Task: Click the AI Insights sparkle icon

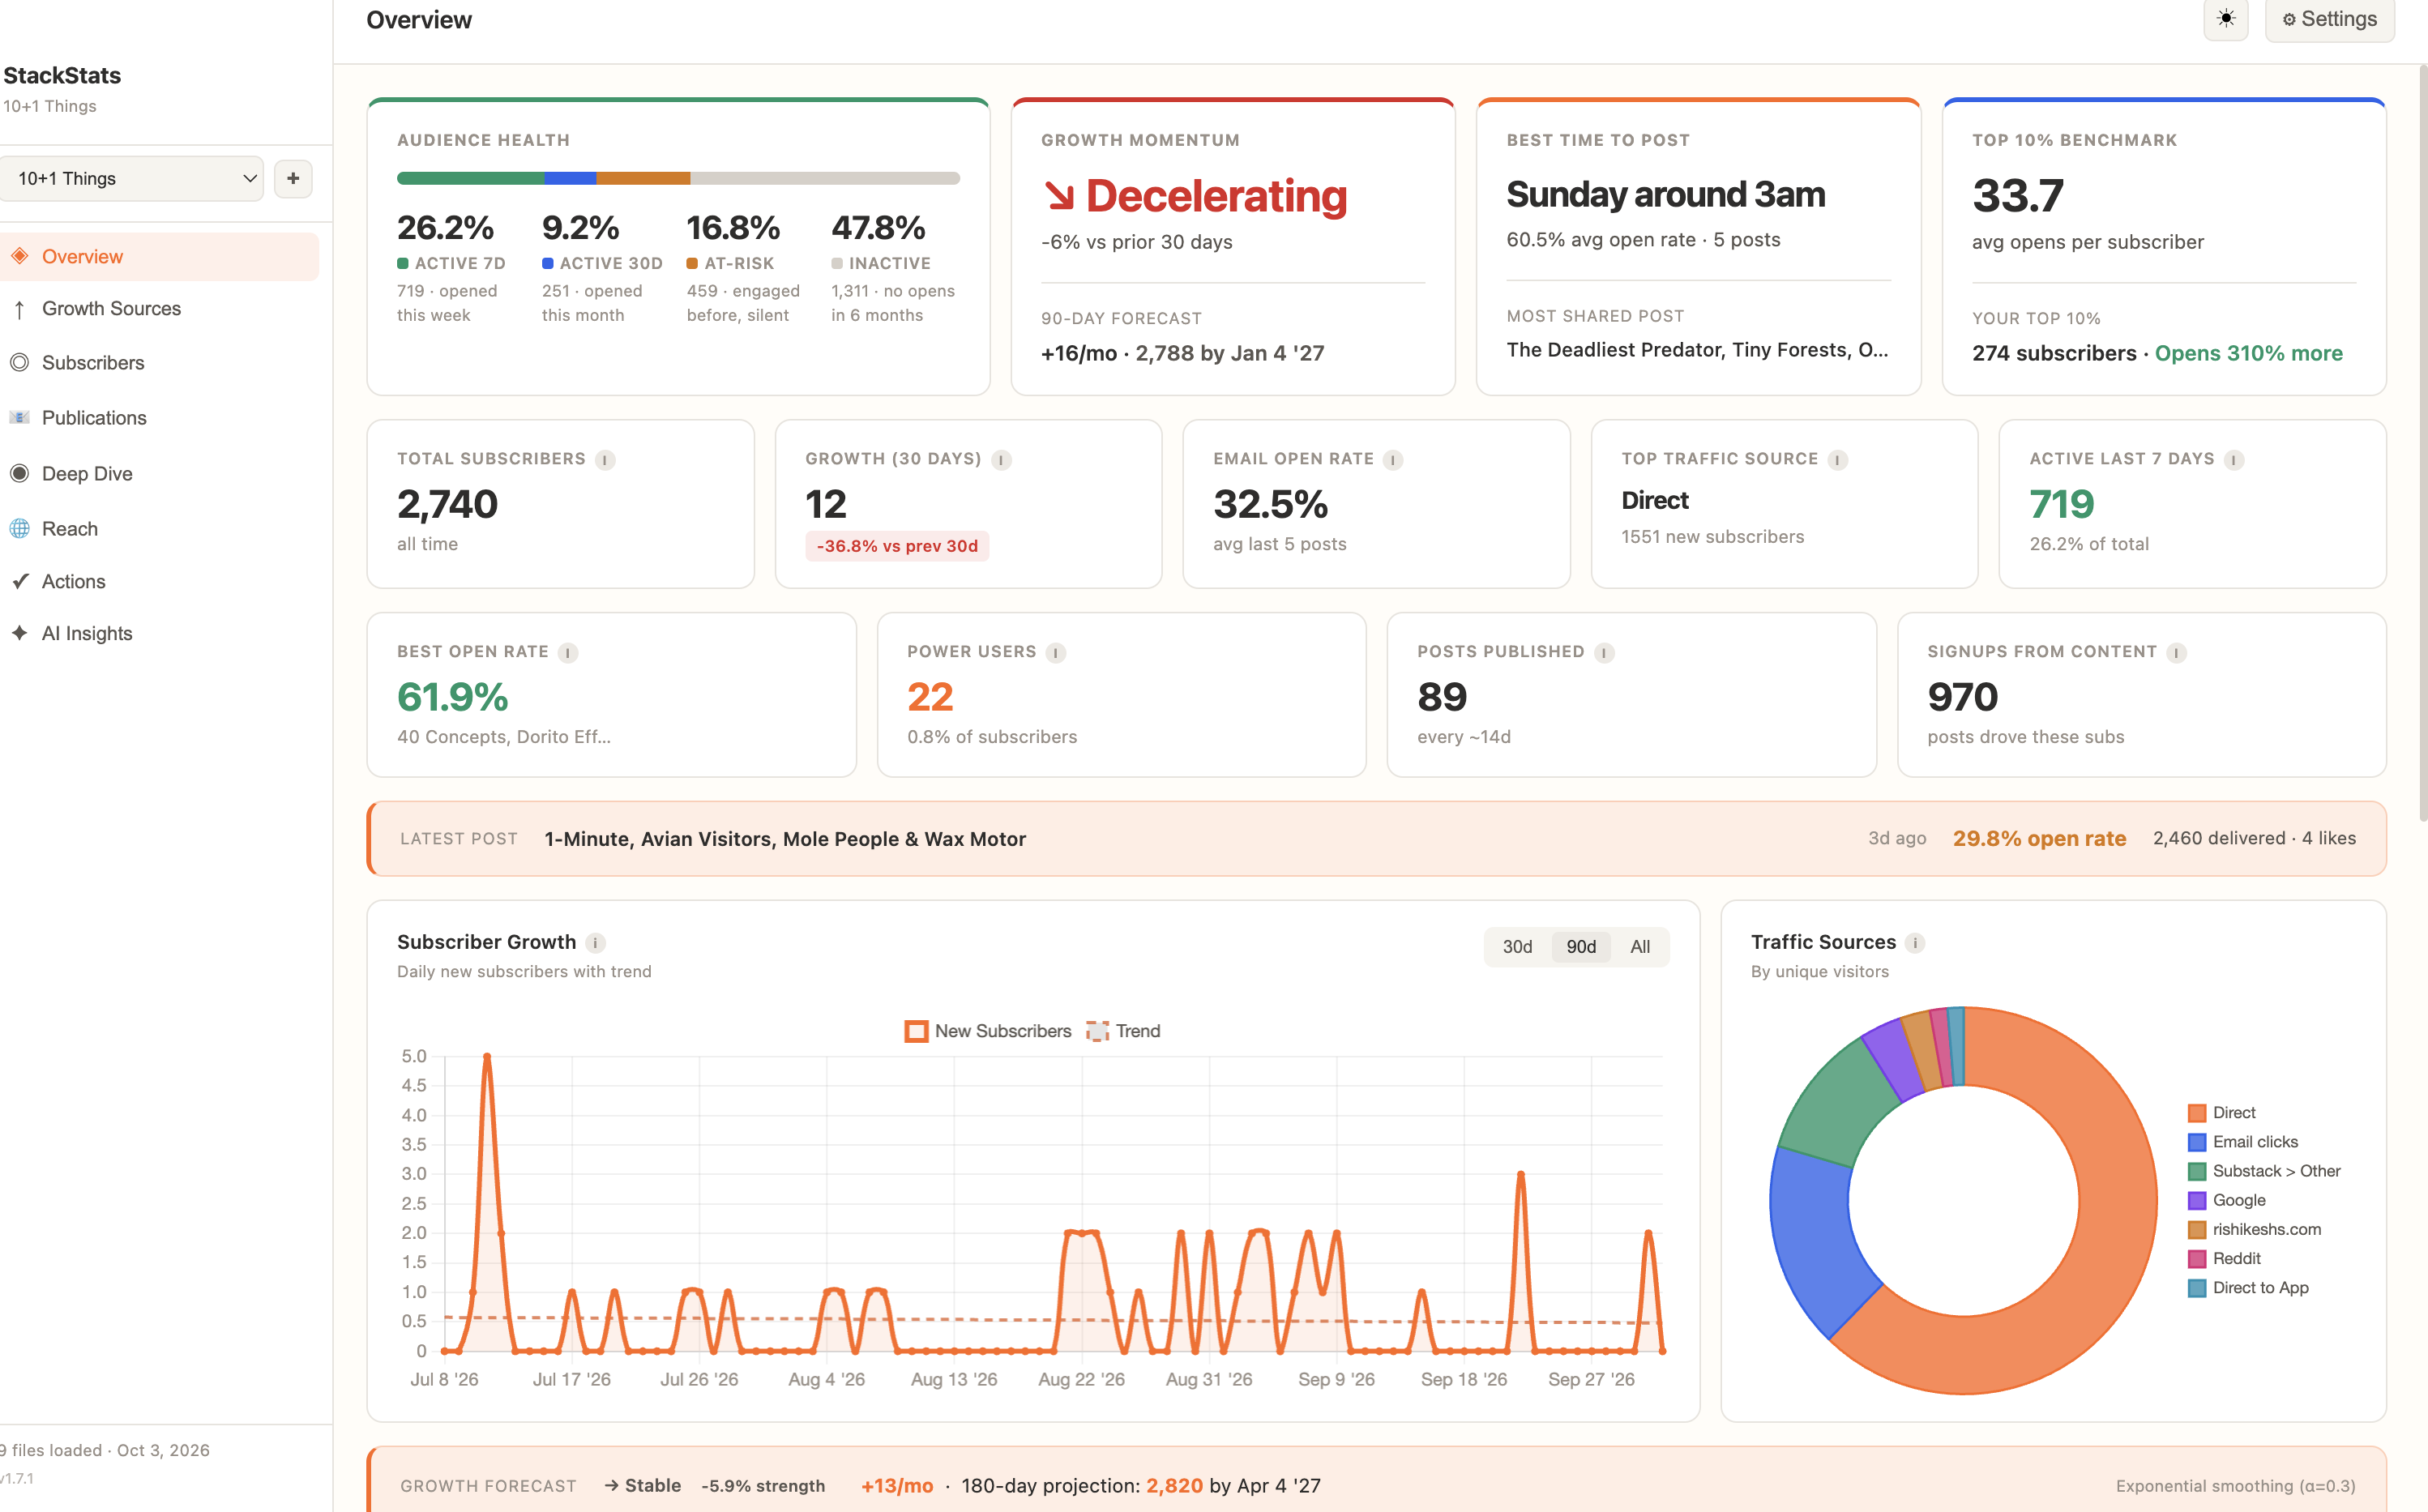Action: (x=19, y=633)
